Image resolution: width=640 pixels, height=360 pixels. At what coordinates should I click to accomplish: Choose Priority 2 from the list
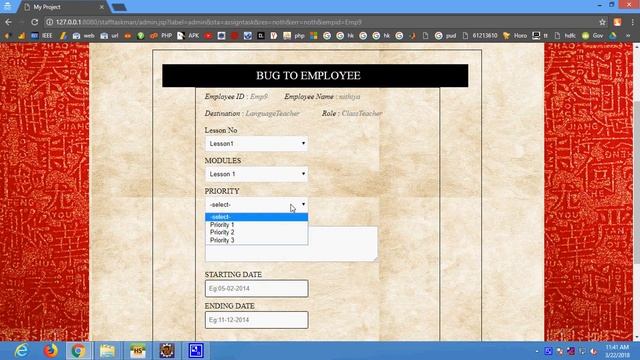[256, 232]
